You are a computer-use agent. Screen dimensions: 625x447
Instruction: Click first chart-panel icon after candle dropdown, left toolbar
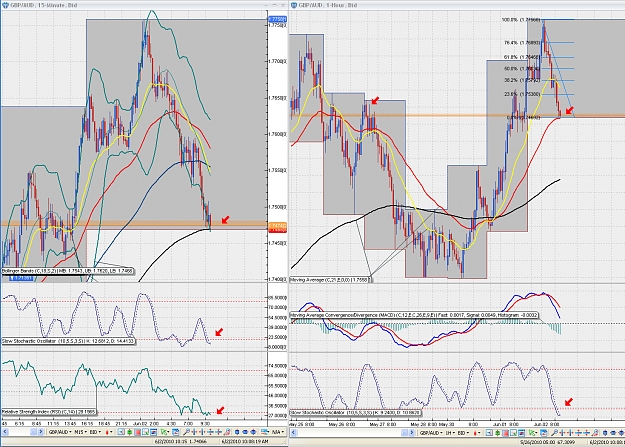(121, 432)
